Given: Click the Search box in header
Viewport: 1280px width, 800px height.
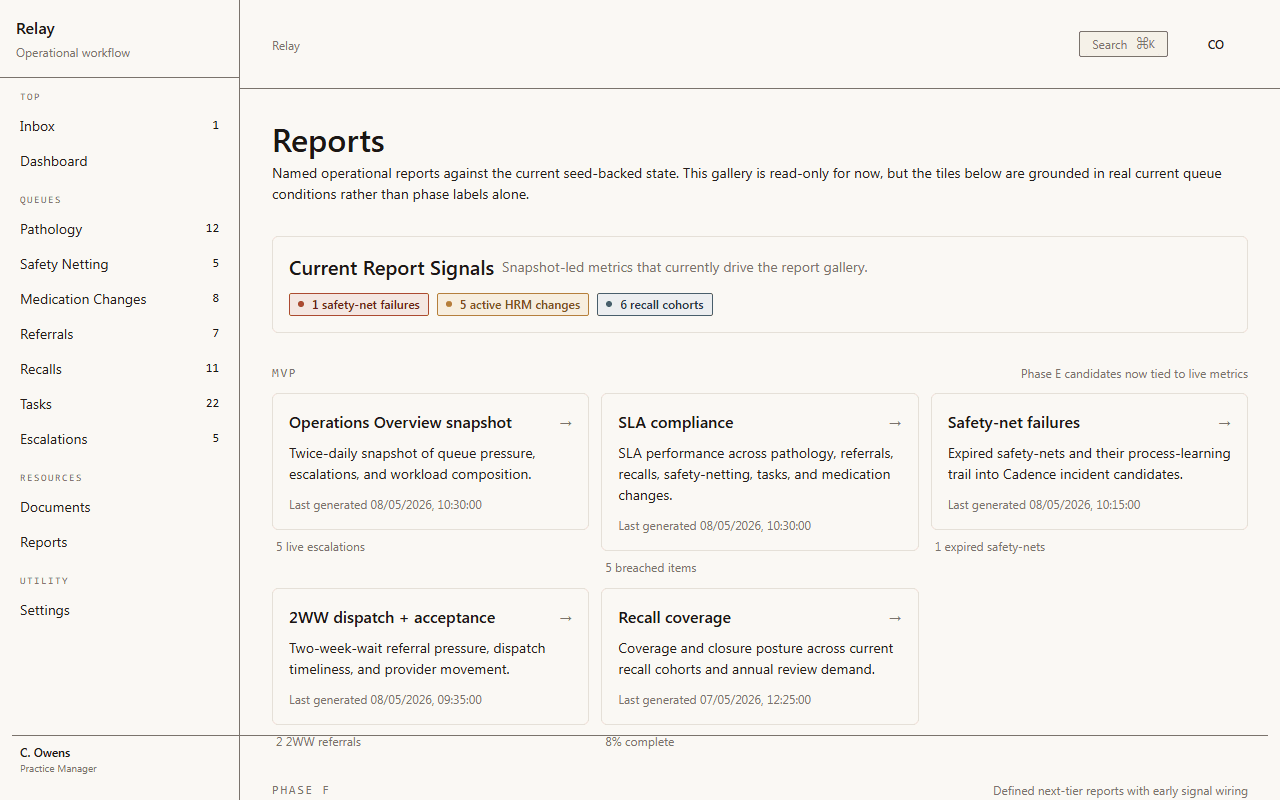Looking at the screenshot, I should pyautogui.click(x=1123, y=44).
